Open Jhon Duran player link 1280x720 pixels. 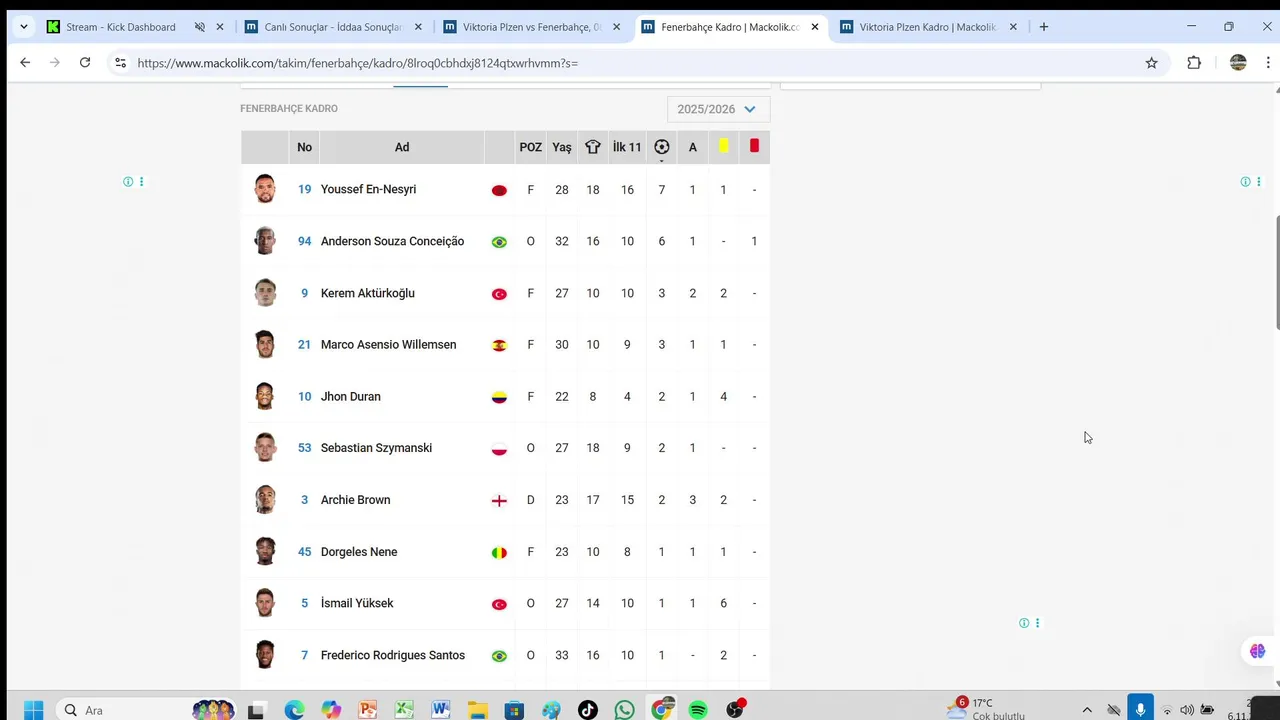pyautogui.click(x=350, y=396)
